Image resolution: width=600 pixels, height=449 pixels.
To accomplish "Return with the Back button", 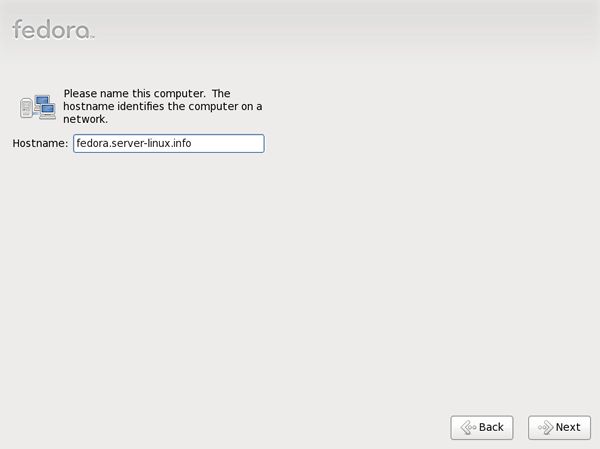I will (482, 427).
